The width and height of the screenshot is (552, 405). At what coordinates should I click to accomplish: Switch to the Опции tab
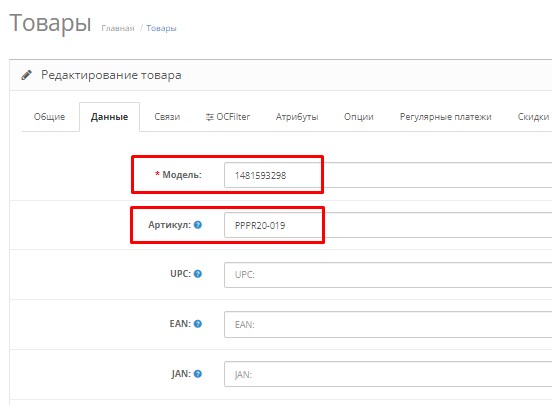click(359, 117)
